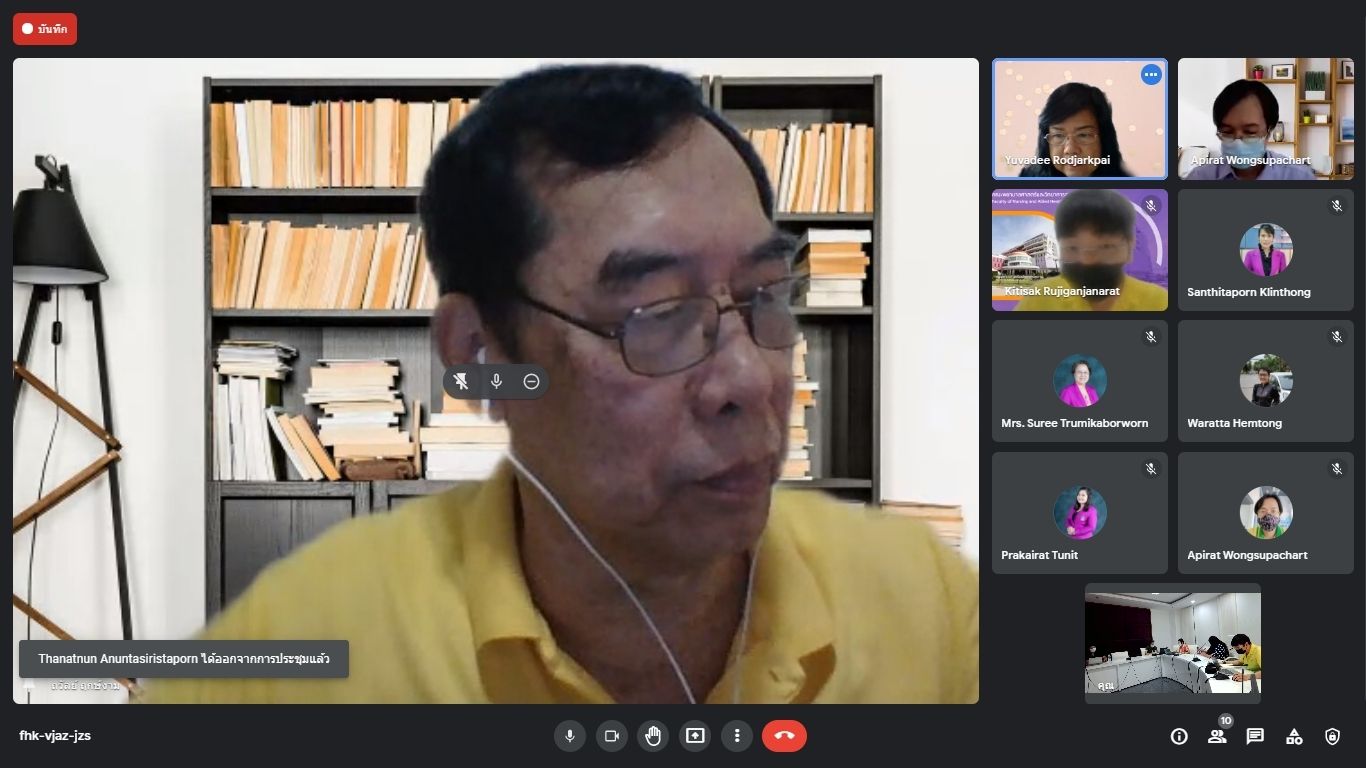Show the participants list
The width and height of the screenshot is (1366, 768).
pyautogui.click(x=1217, y=736)
